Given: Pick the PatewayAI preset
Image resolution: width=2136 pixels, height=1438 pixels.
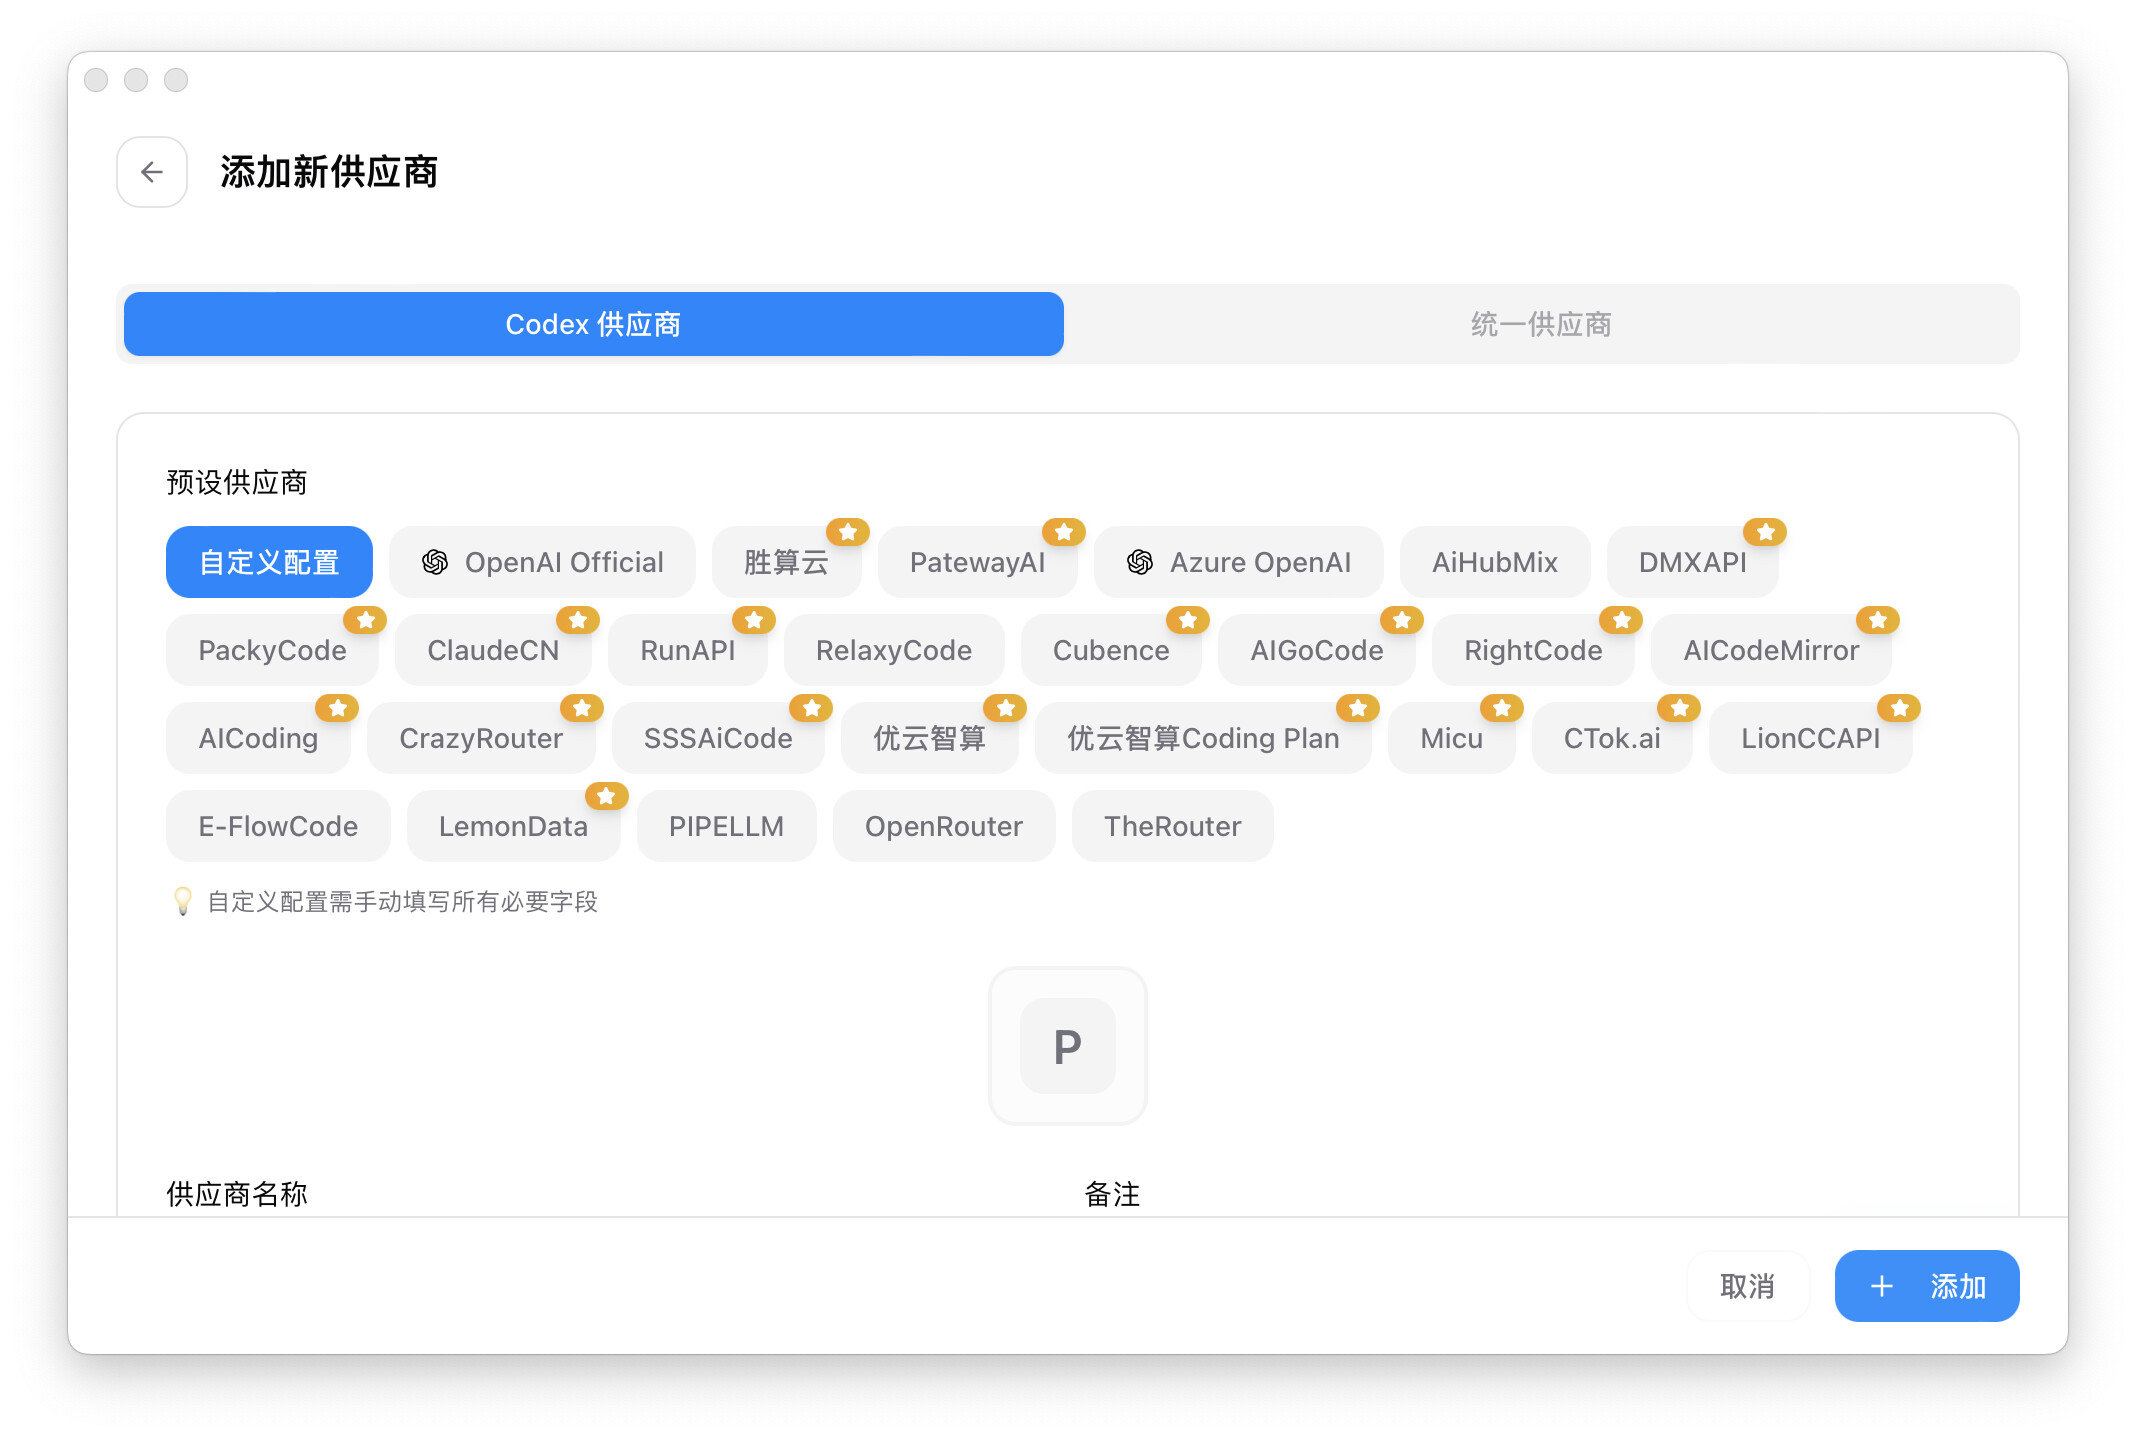Looking at the screenshot, I should (977, 562).
